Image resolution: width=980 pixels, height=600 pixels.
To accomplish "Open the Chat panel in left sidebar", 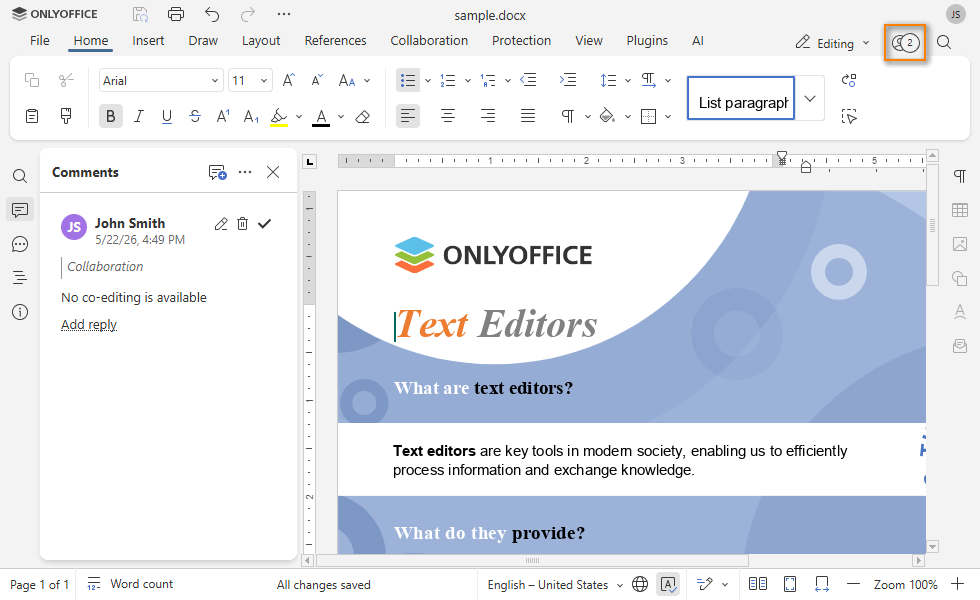I will (20, 244).
